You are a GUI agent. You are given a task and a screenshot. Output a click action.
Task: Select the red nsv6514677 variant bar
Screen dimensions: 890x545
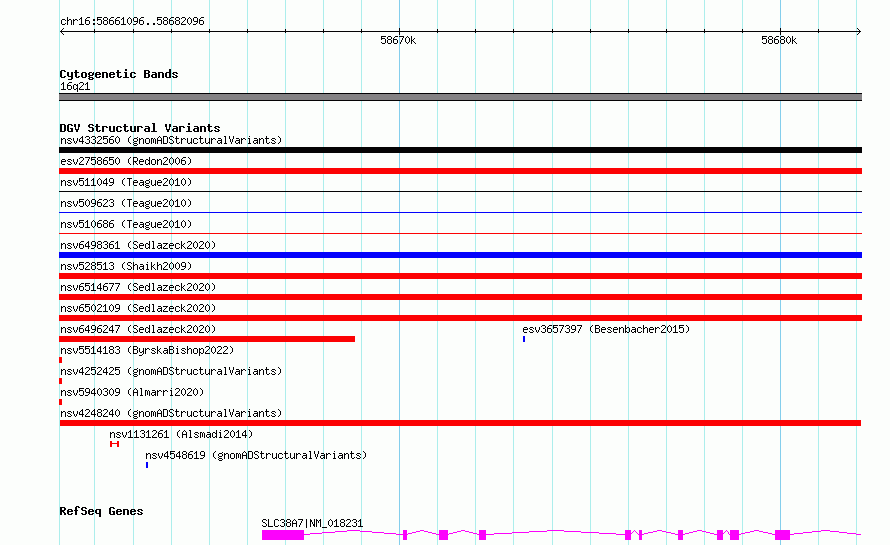pyautogui.click(x=460, y=297)
